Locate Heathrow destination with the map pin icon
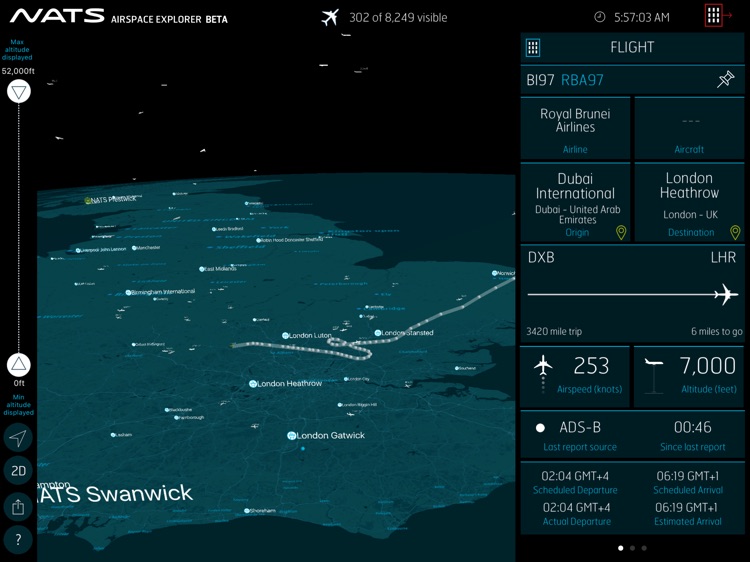750x562 pixels. (735, 232)
